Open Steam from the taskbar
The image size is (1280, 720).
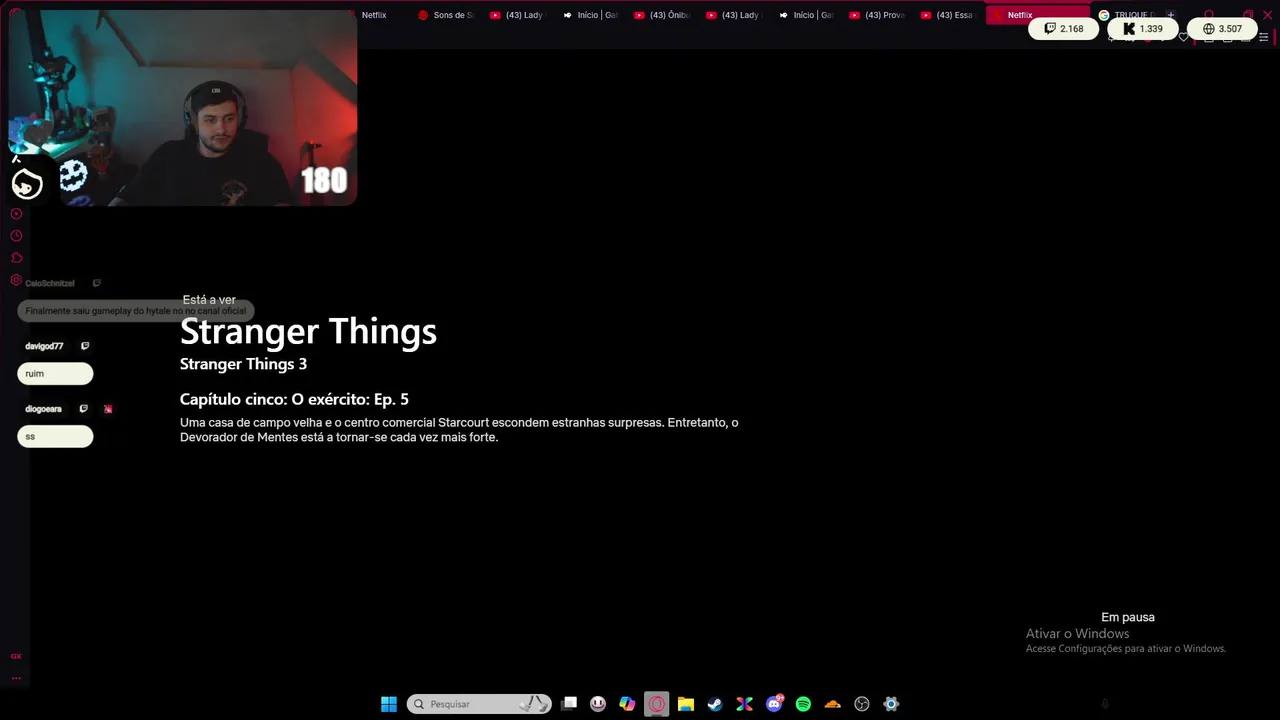pyautogui.click(x=715, y=704)
